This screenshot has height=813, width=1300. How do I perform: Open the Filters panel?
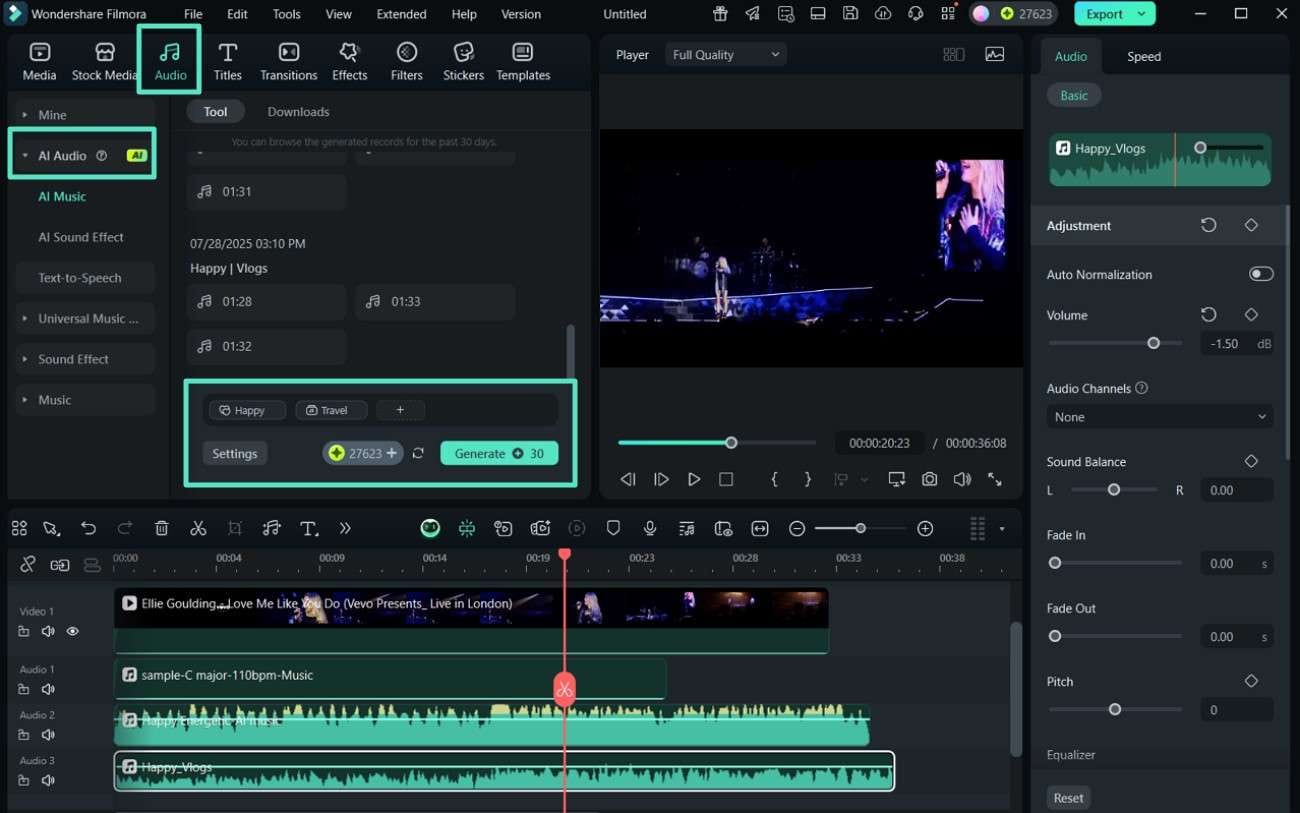[x=406, y=61]
